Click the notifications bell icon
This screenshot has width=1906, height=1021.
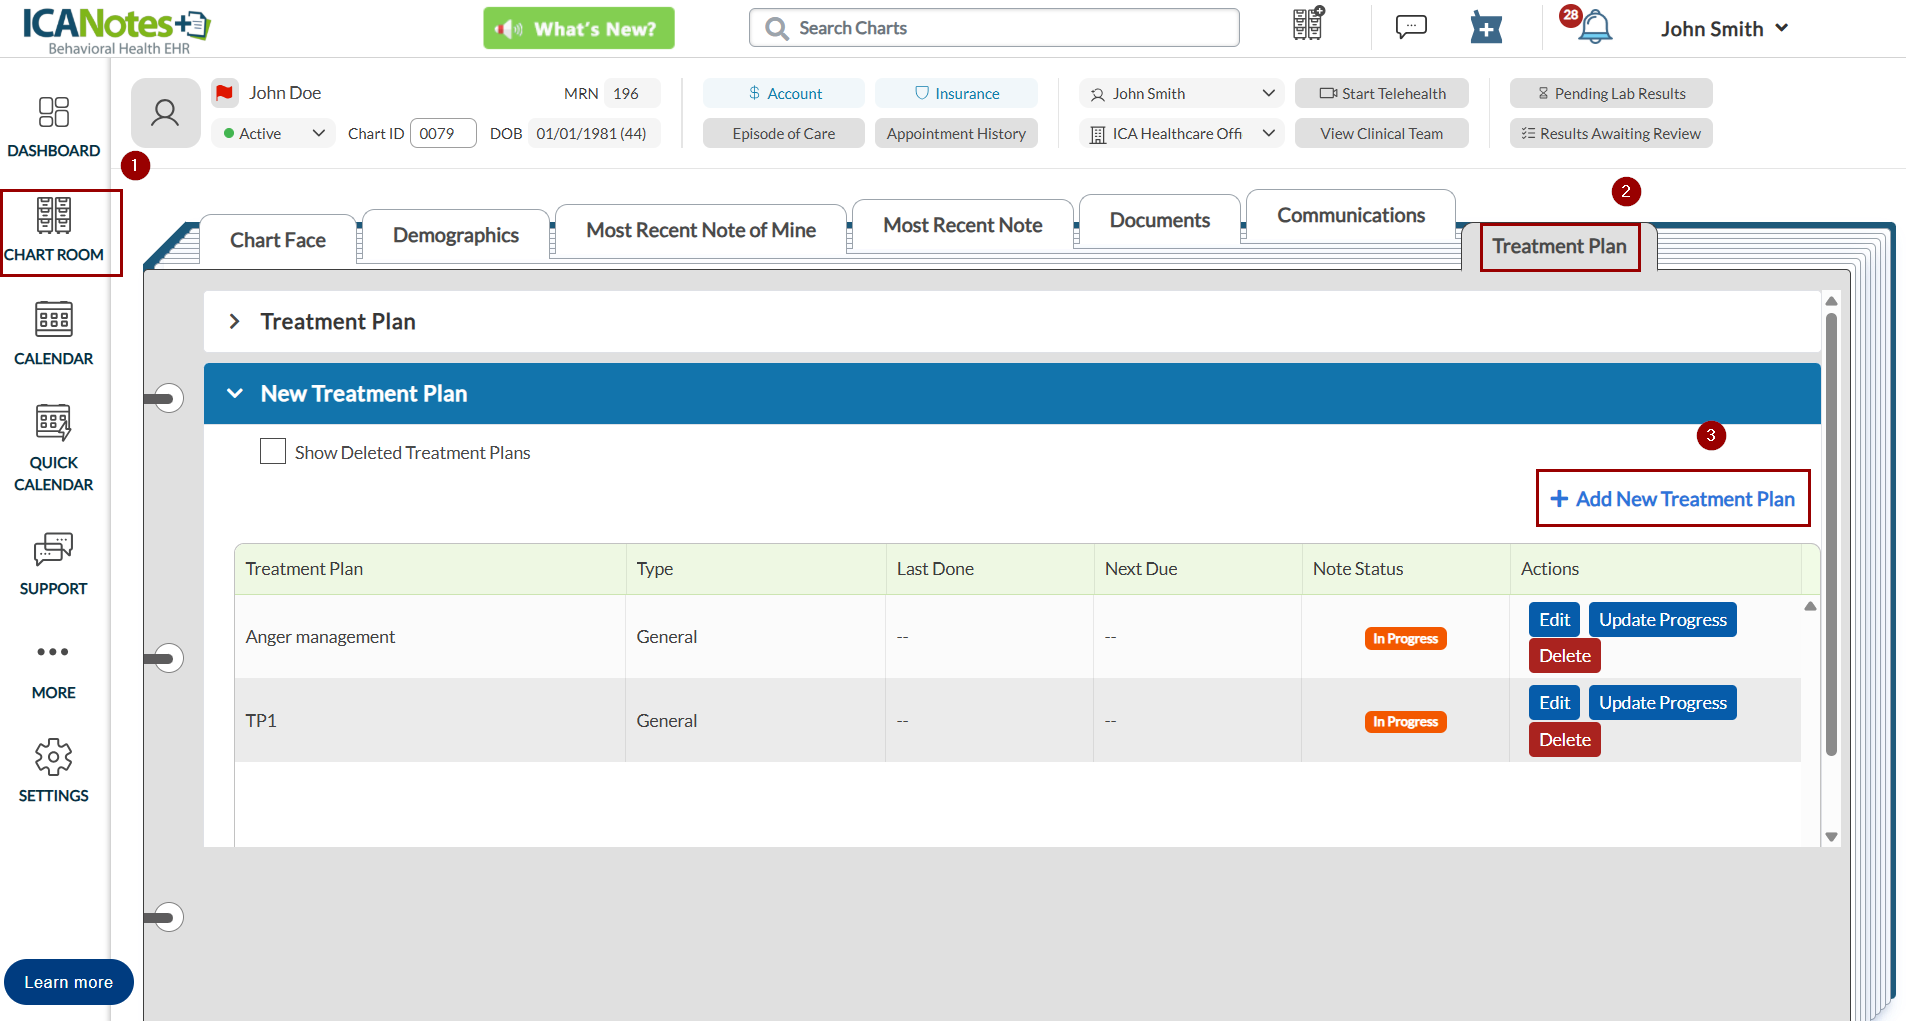tap(1594, 27)
